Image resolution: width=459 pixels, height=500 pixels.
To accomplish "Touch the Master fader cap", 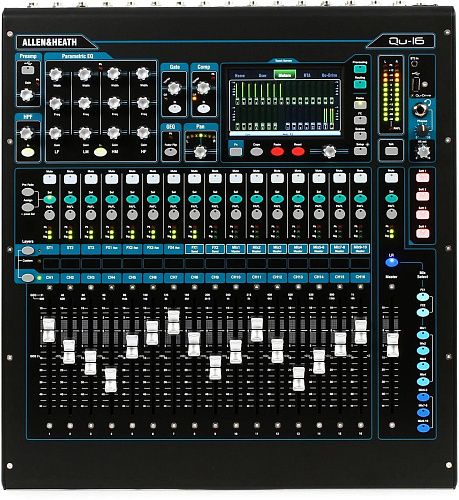I will pos(392,345).
